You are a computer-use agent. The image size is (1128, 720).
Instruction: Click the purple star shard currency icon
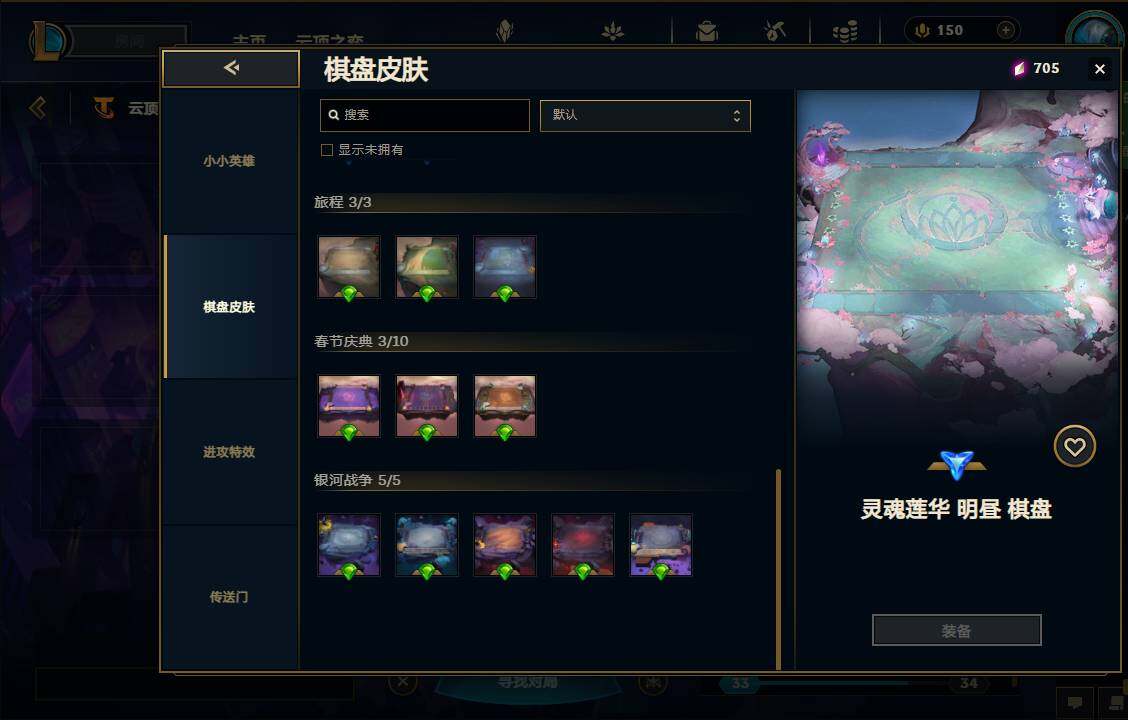click(1019, 68)
